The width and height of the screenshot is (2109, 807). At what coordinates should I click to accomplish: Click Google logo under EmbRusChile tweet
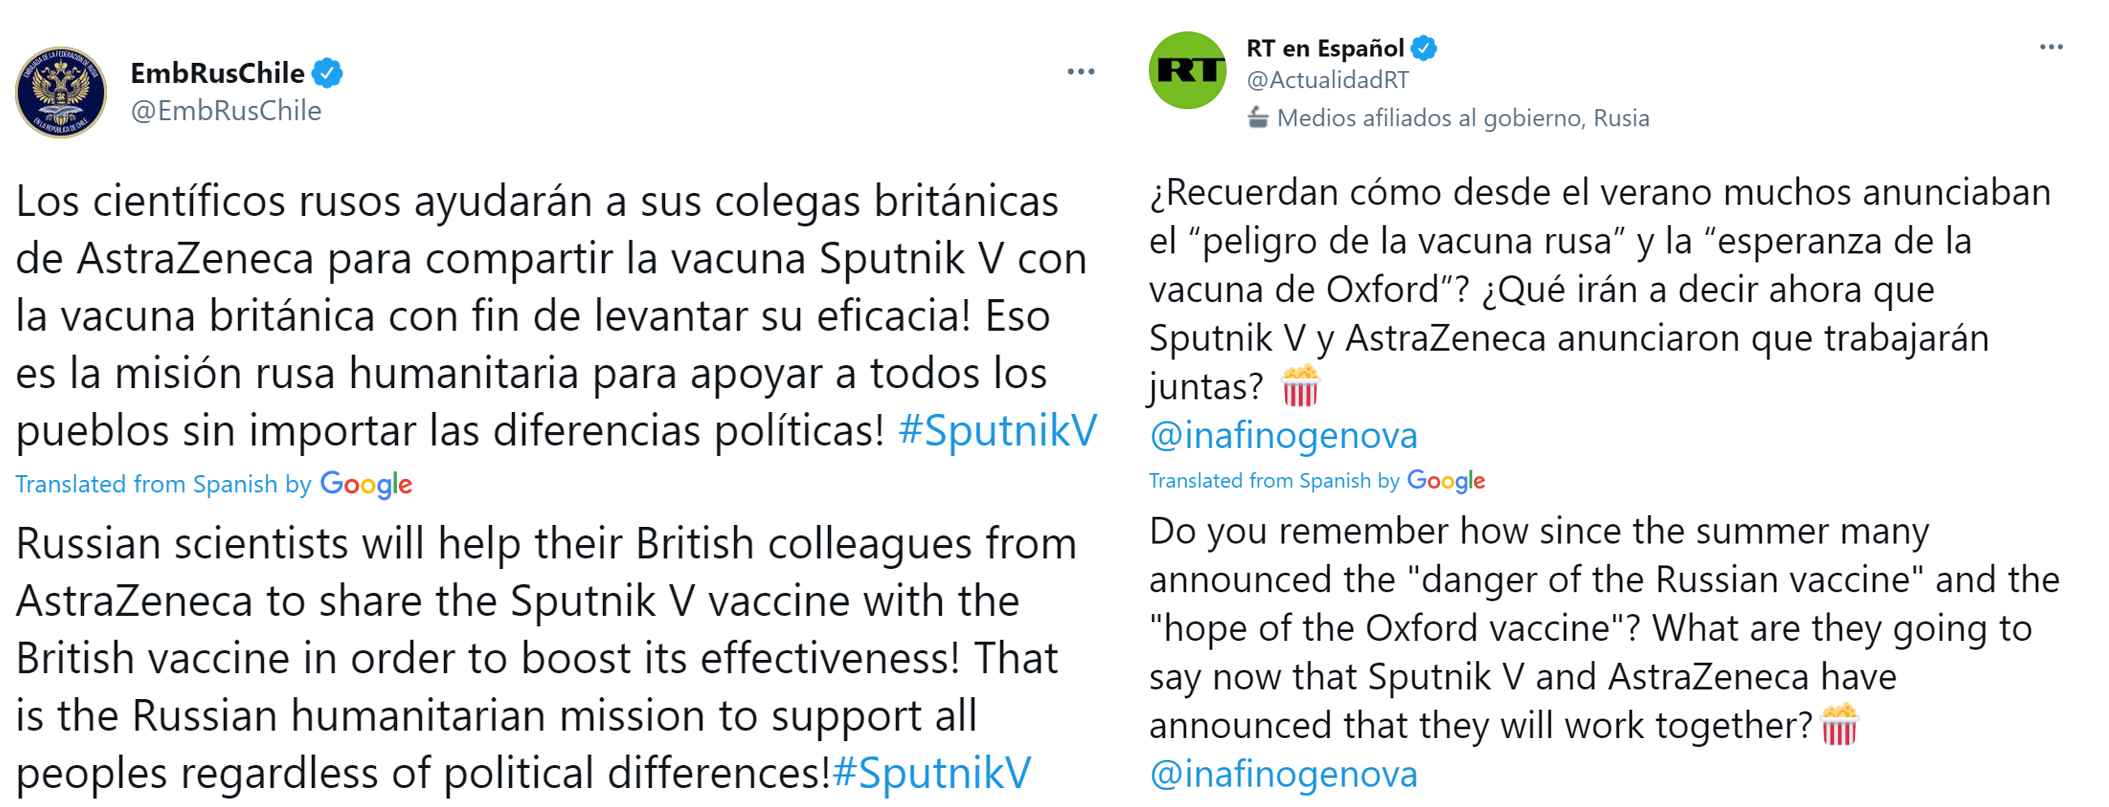[366, 485]
